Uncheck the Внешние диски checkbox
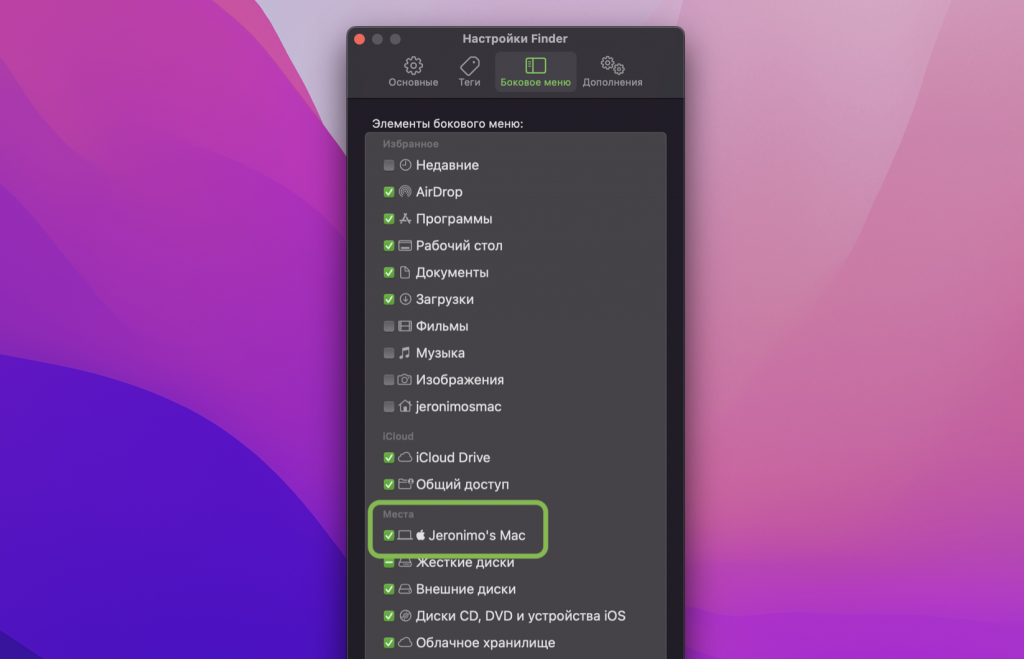The height and width of the screenshot is (659, 1024). coord(389,589)
